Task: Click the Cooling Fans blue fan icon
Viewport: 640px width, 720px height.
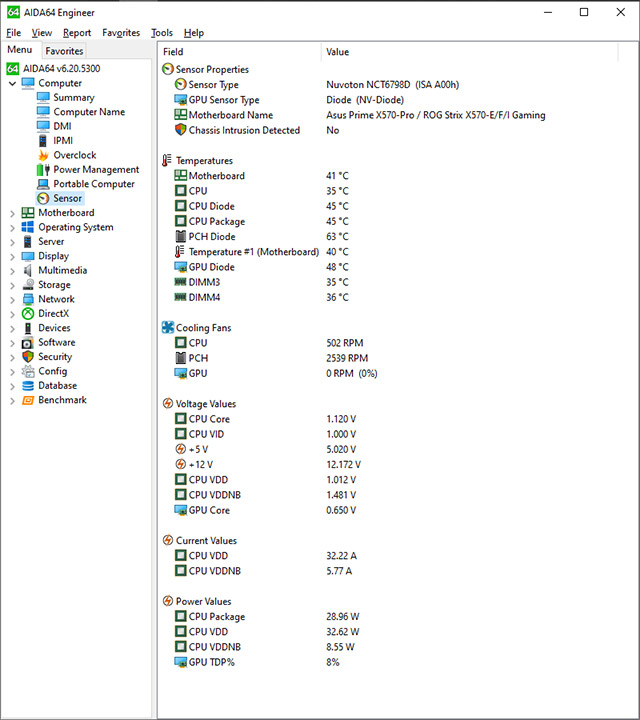Action: (168, 327)
